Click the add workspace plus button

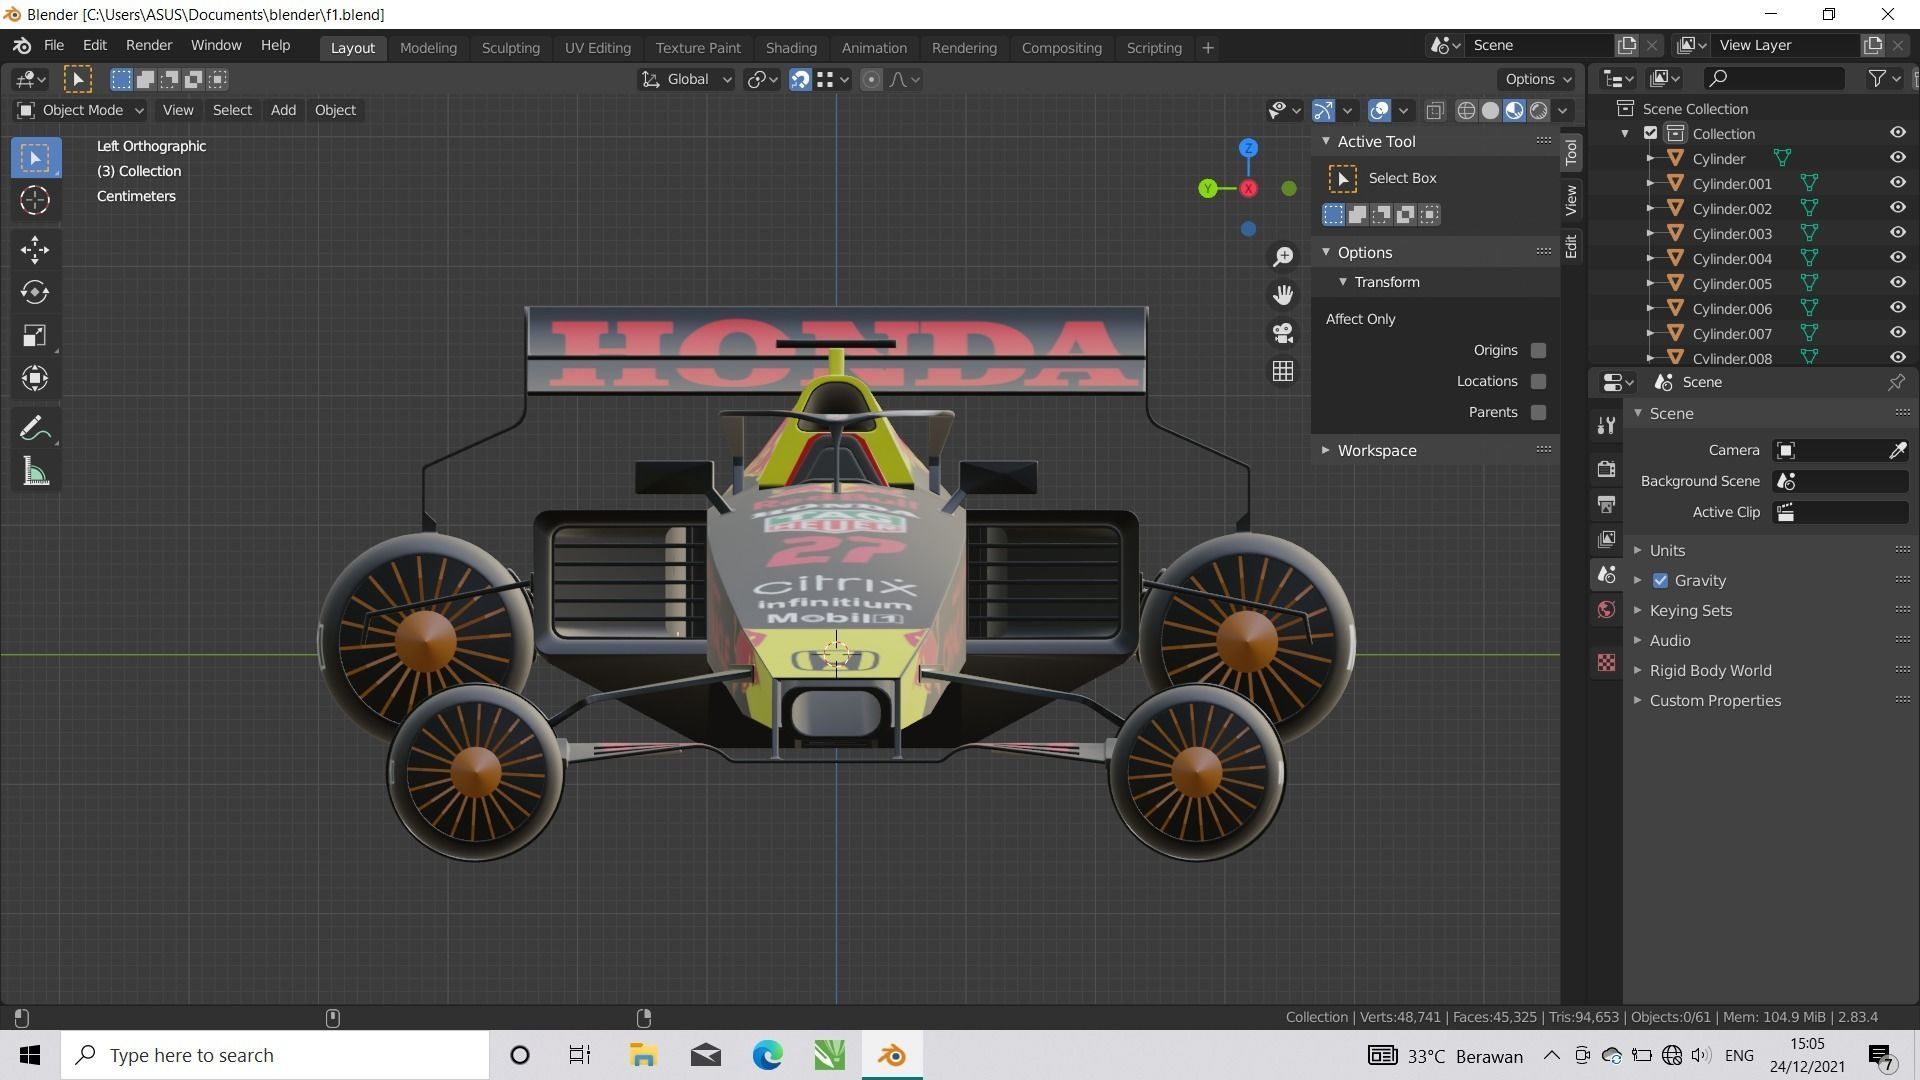click(1208, 48)
